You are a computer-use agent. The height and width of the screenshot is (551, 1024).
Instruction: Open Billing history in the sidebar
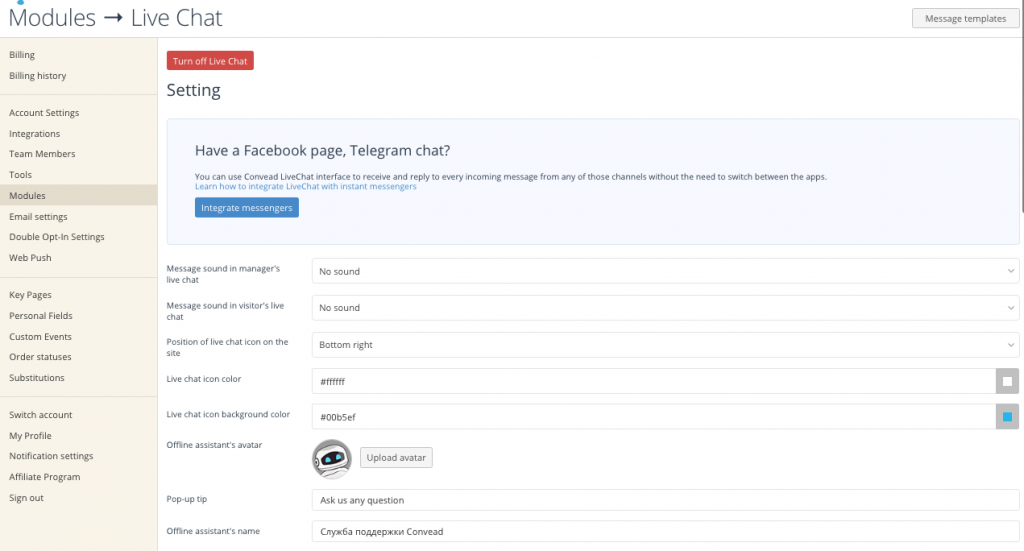[38, 76]
